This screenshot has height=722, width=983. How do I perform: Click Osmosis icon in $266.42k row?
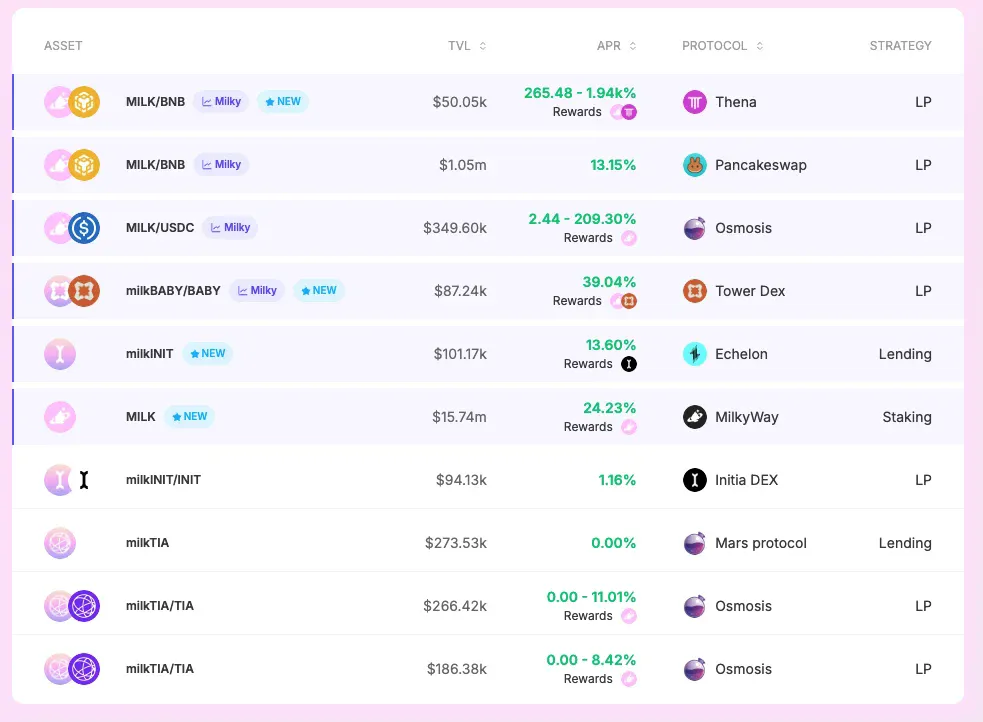[x=695, y=606]
